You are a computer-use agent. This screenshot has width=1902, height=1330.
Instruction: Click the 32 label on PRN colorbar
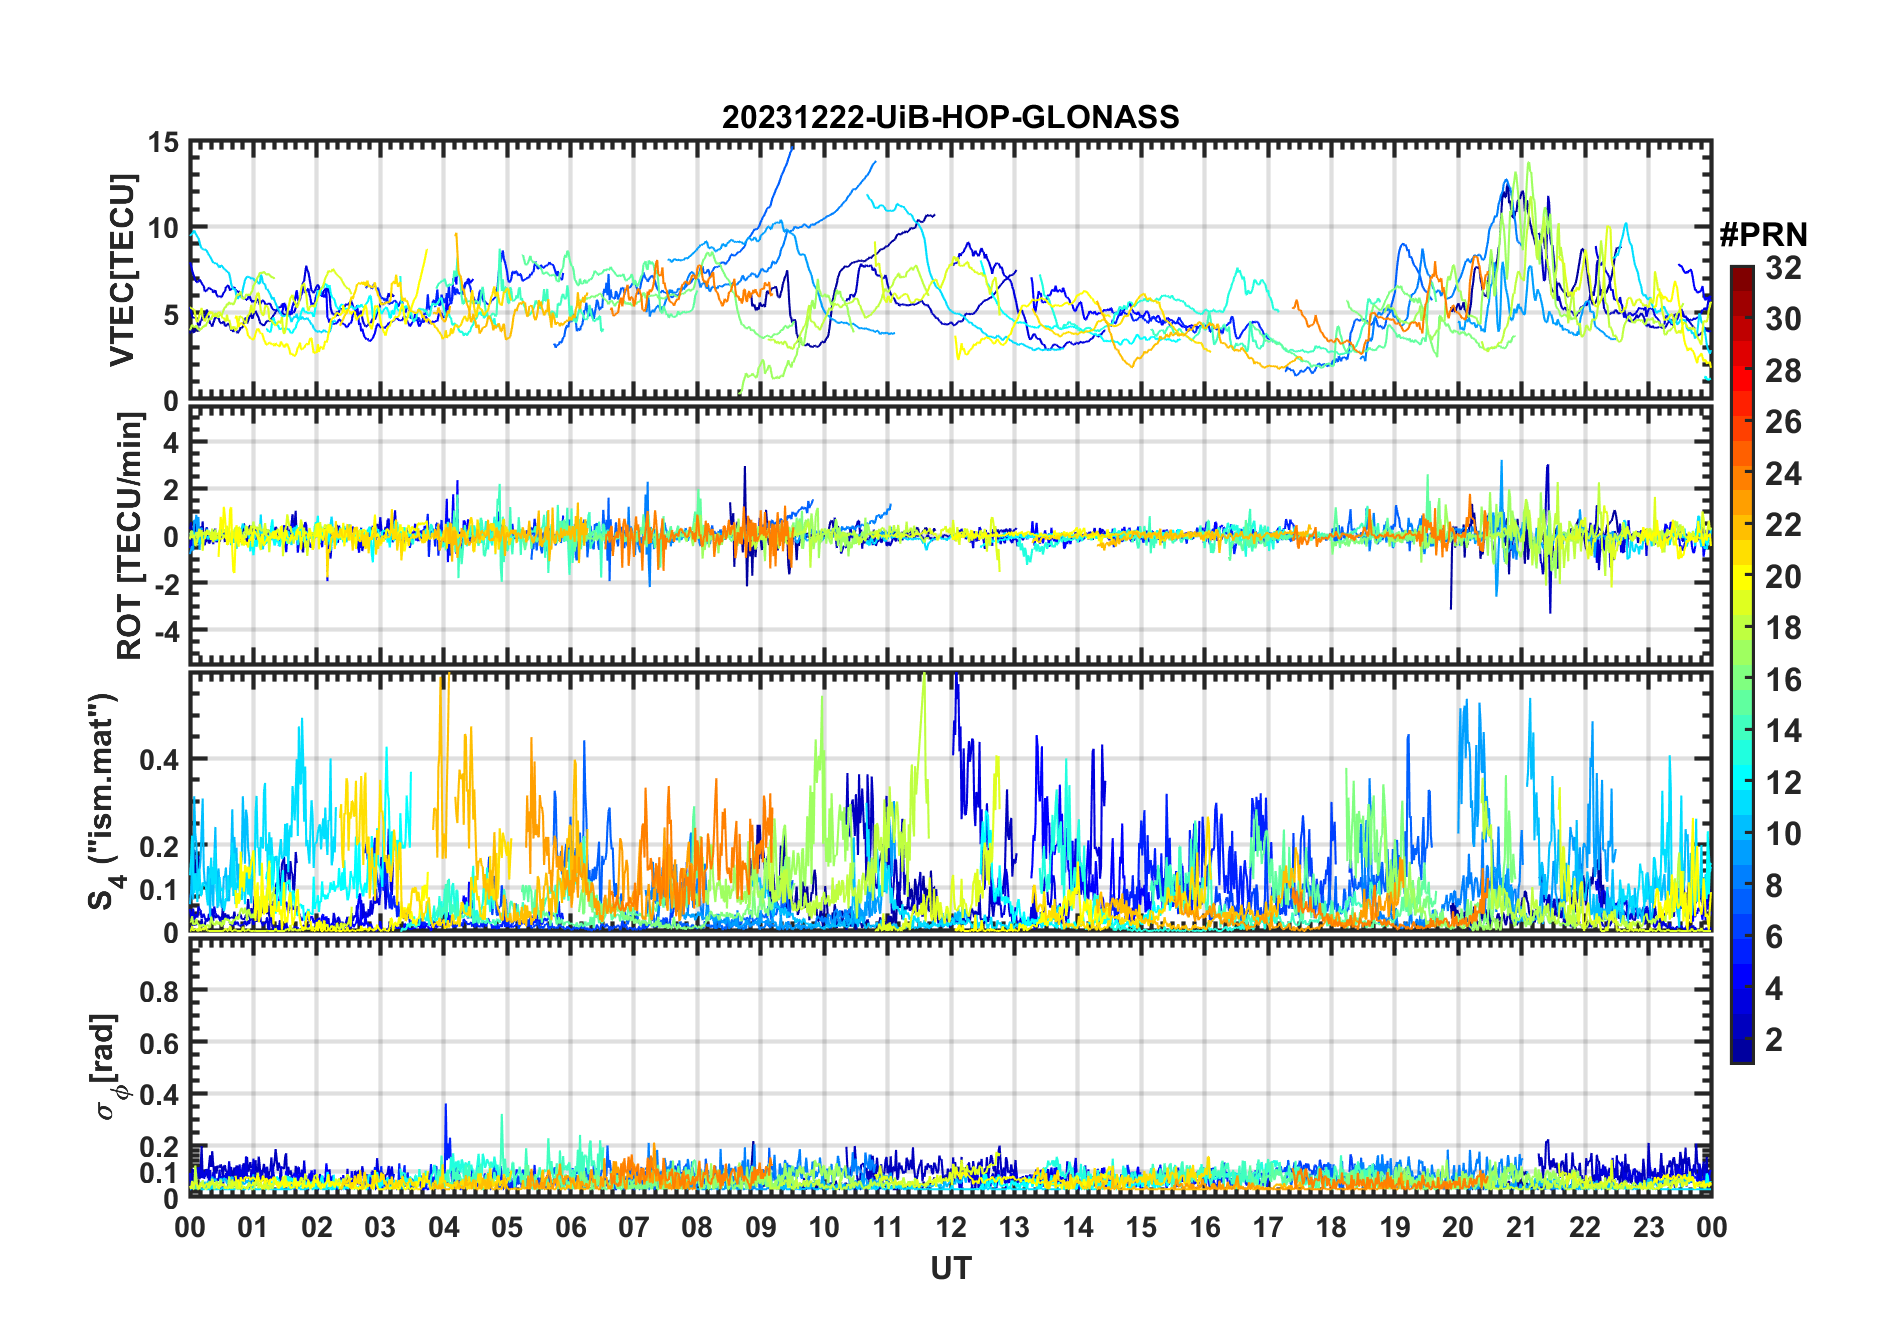1782,268
